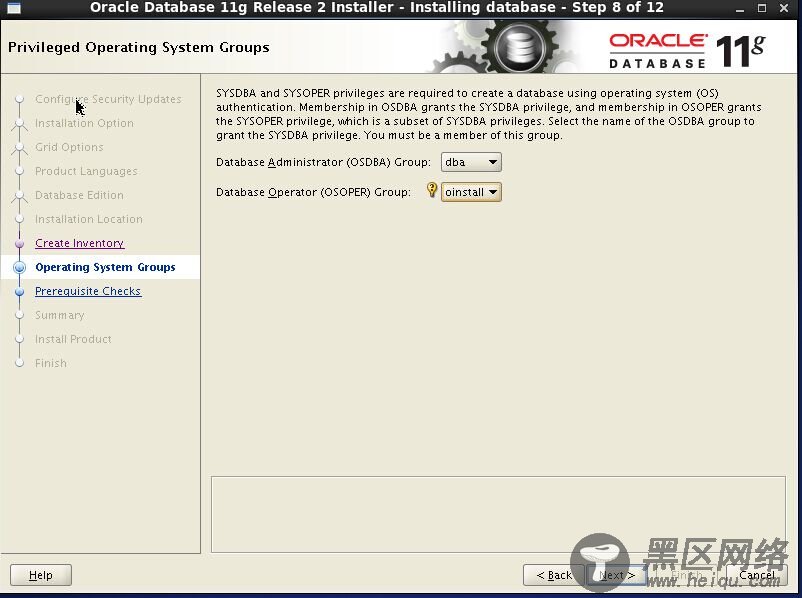This screenshot has height=598, width=802.
Task: Minimize the installer window
Action: pos(740,8)
